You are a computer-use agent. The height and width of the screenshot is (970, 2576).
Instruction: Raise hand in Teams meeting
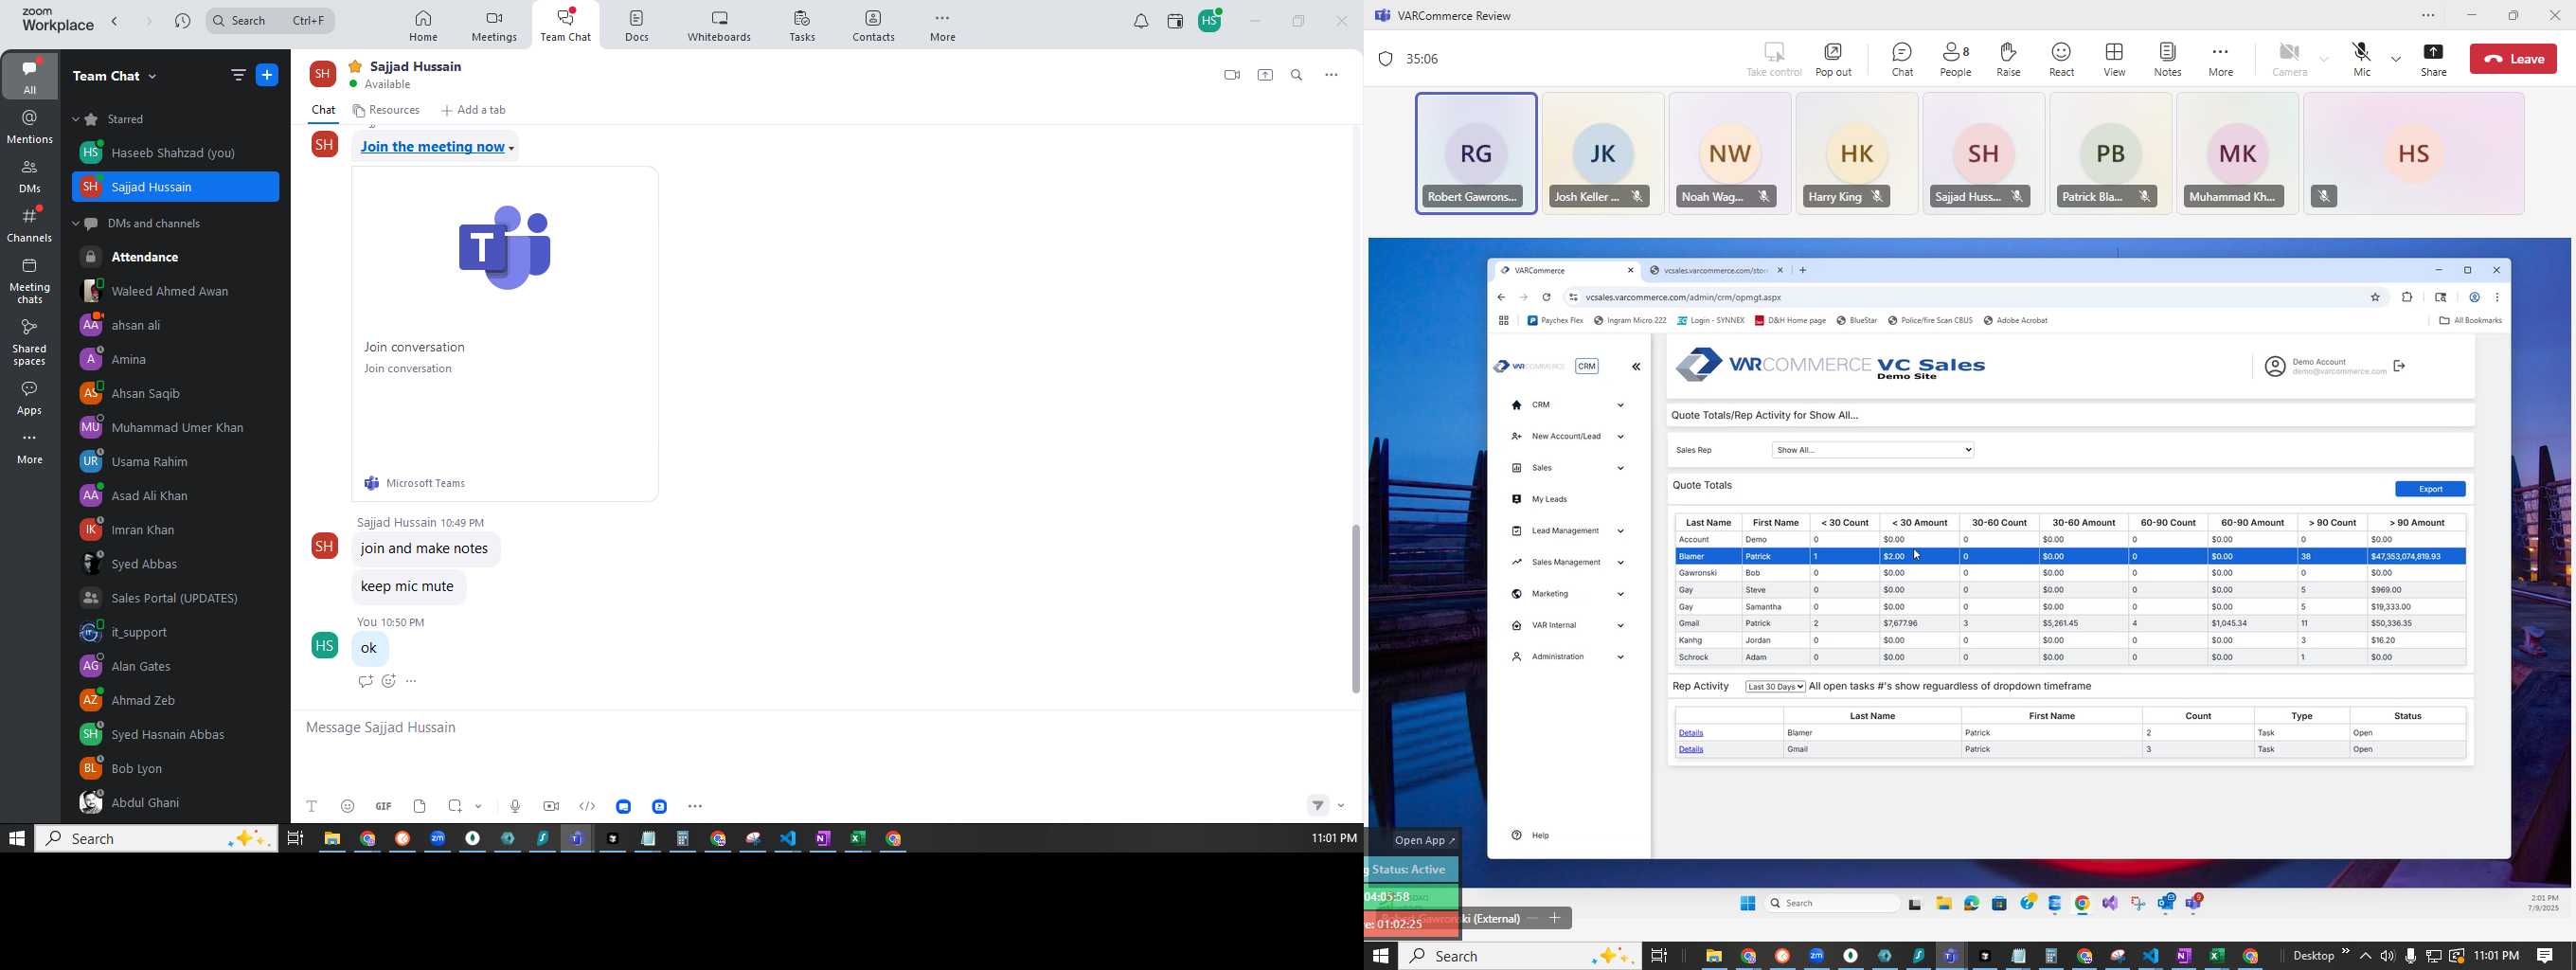[2008, 59]
